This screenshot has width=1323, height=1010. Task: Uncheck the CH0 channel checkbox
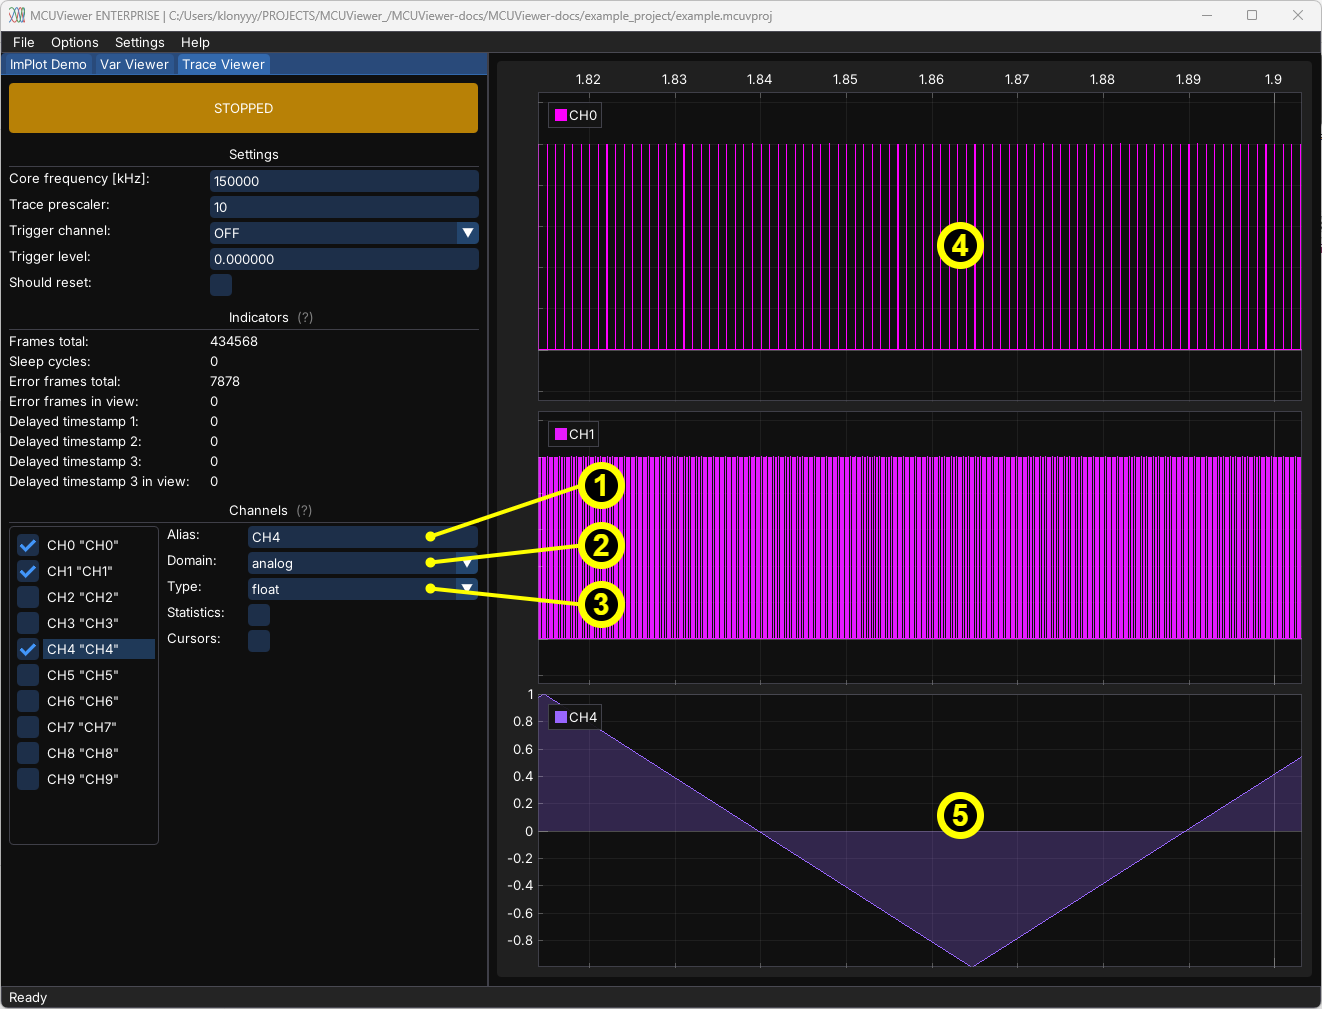28,545
